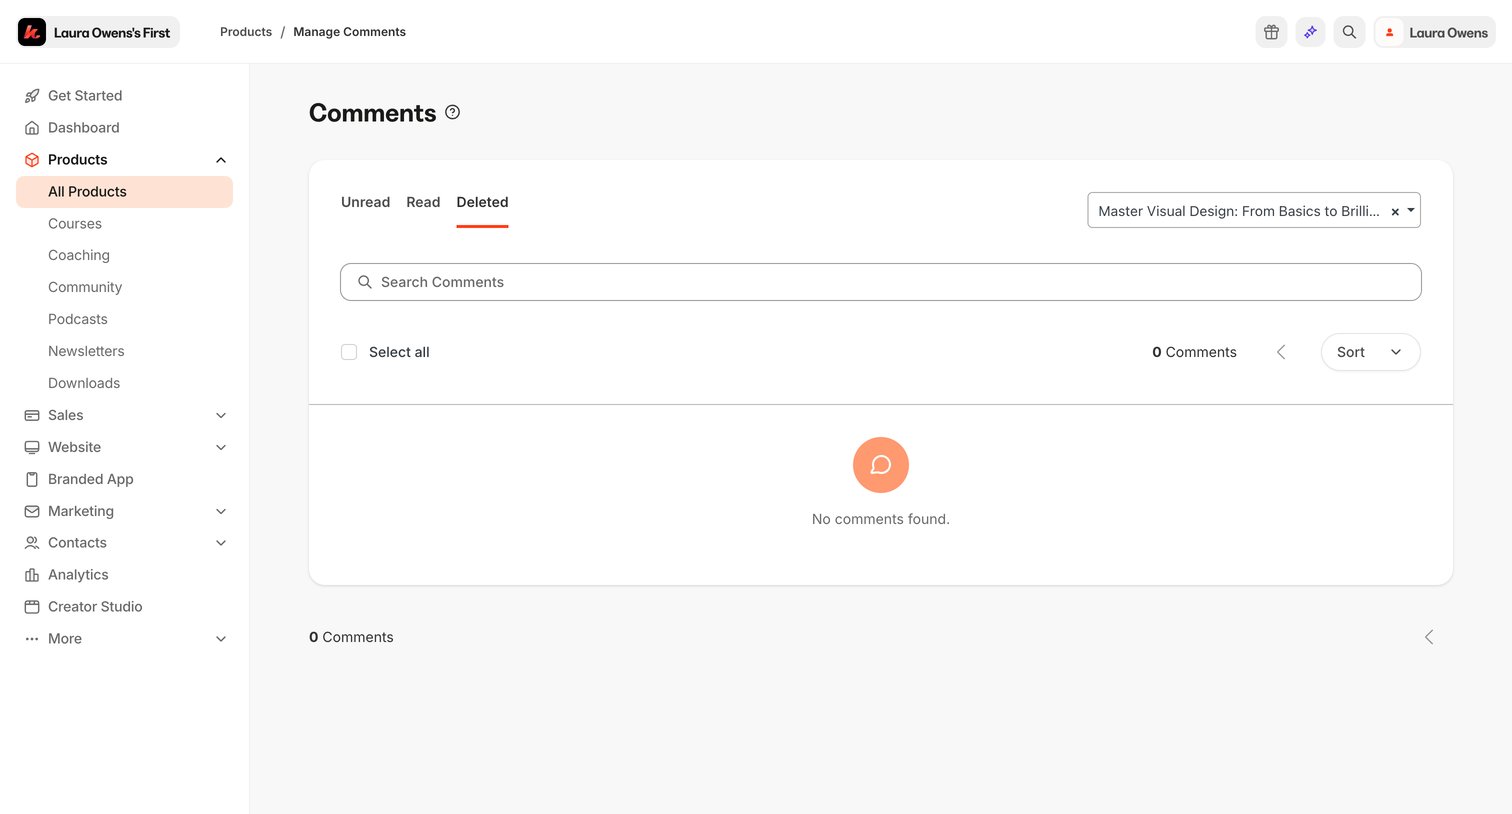Click the Dashboard home icon

(32, 128)
